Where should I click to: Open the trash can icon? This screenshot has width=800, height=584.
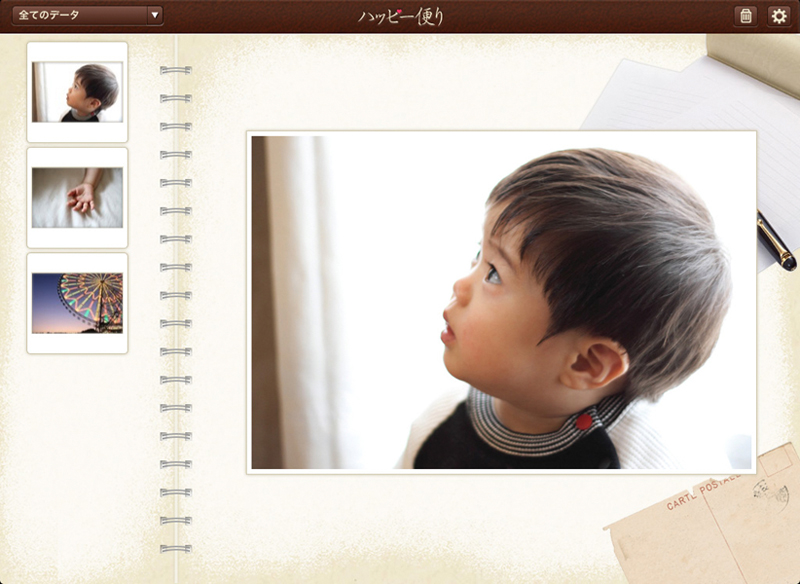[745, 16]
